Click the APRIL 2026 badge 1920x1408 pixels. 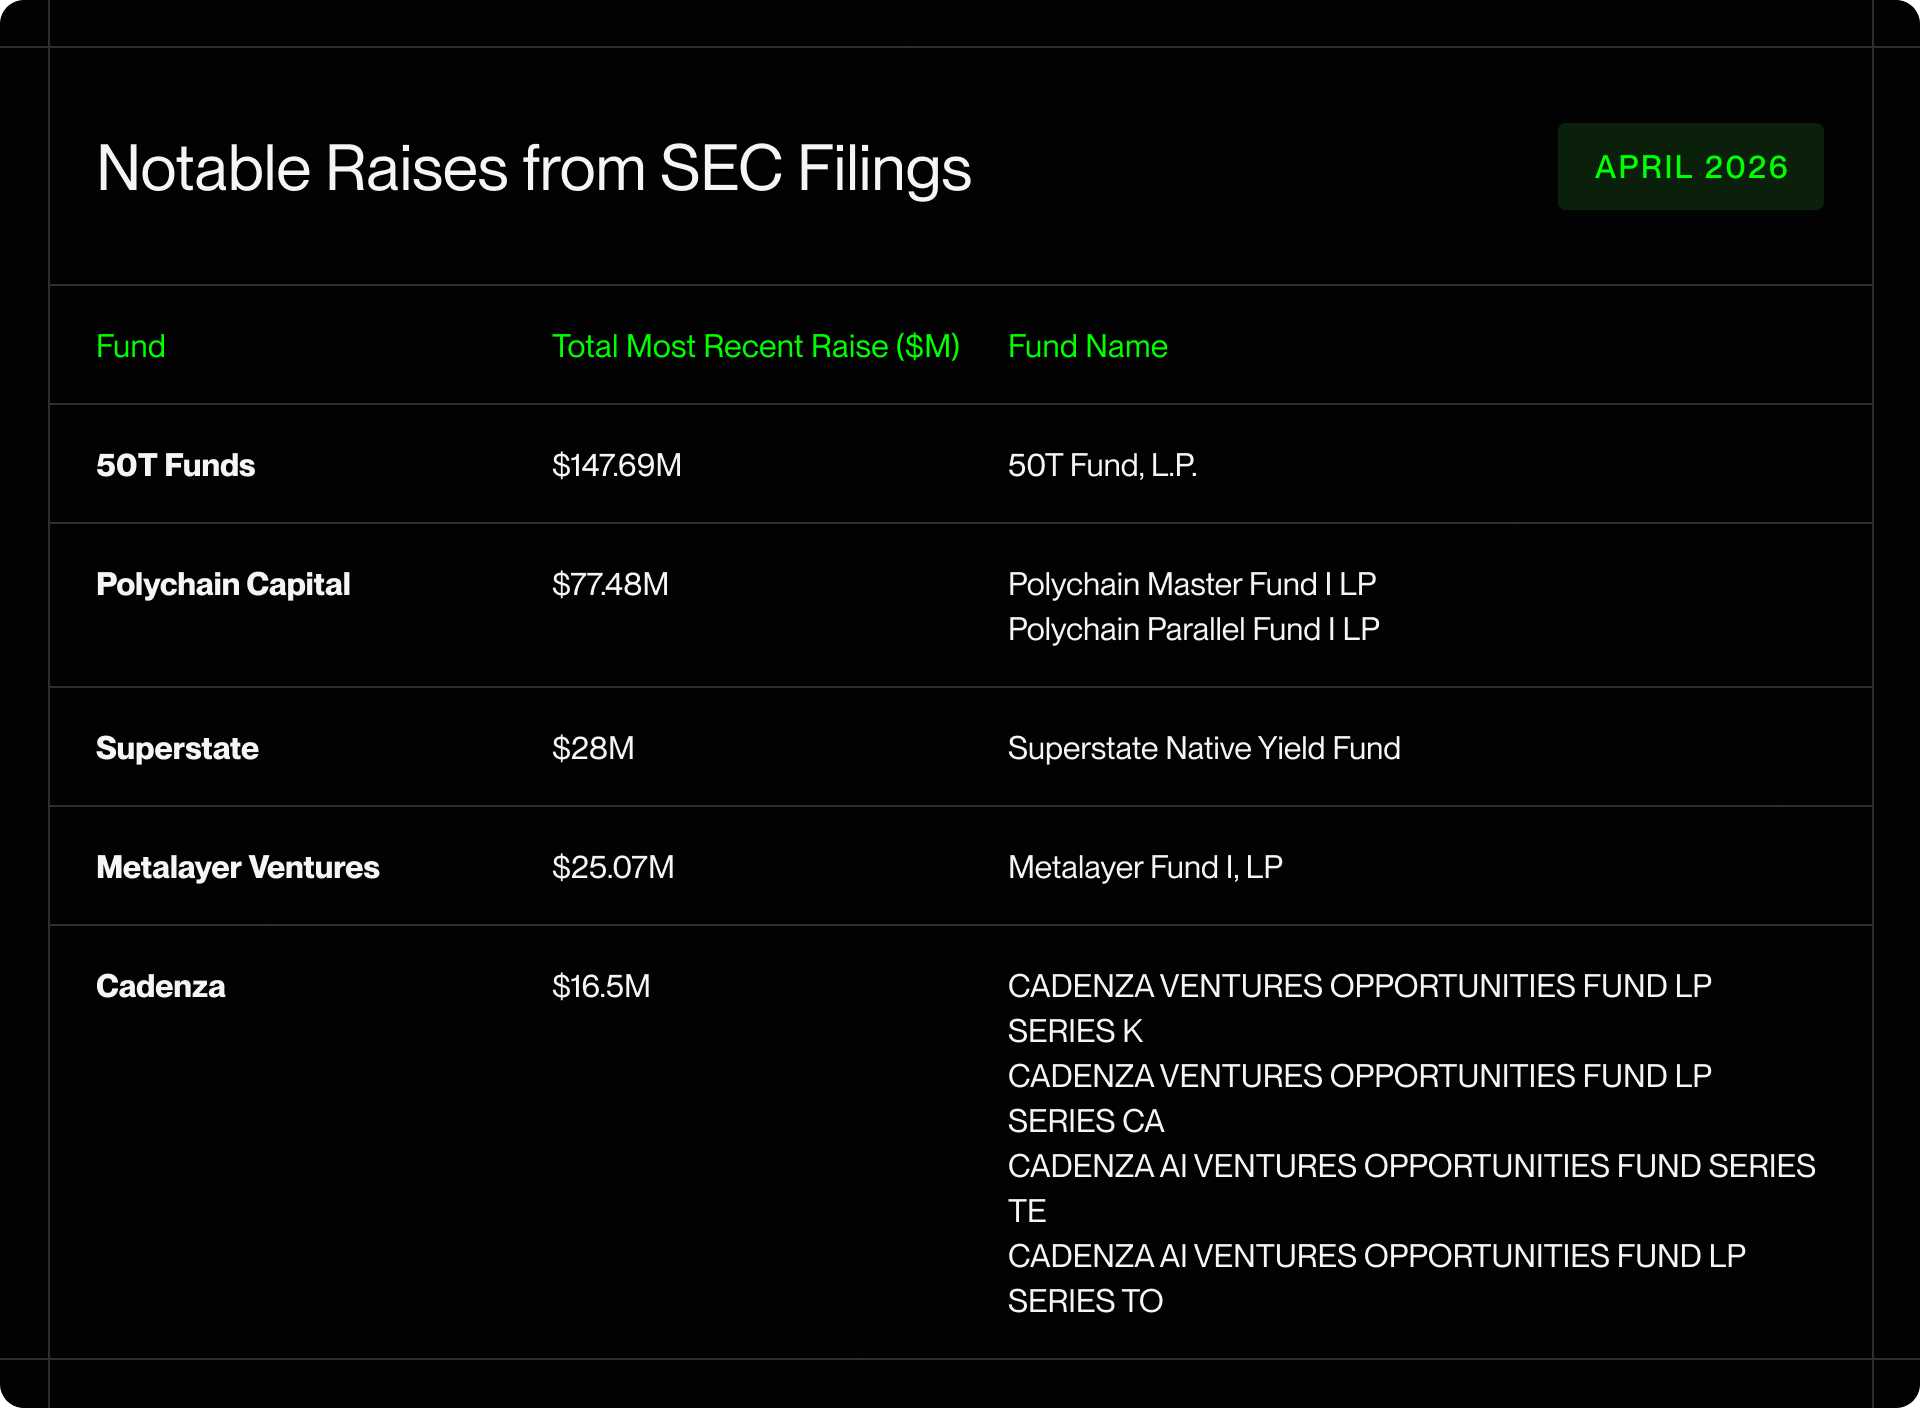pyautogui.click(x=1690, y=166)
